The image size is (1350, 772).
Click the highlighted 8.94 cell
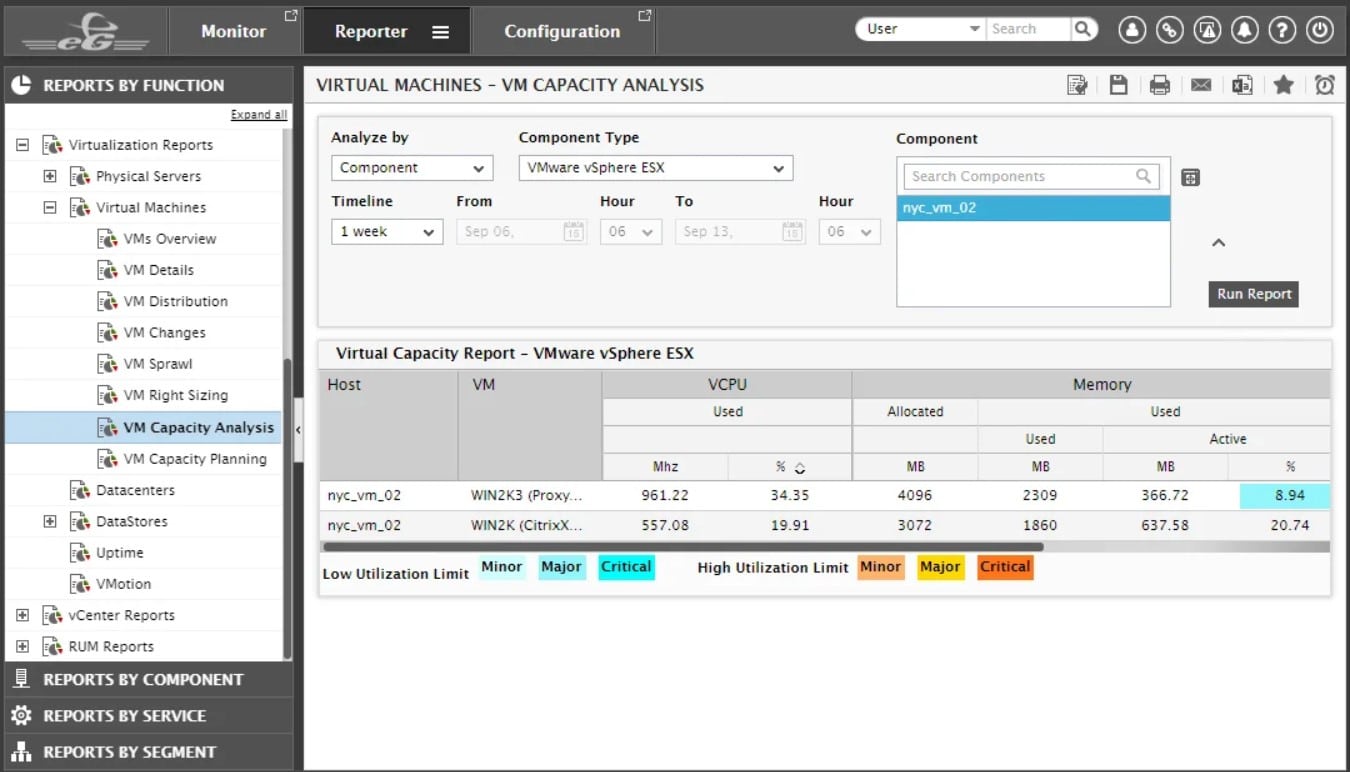(x=1284, y=496)
